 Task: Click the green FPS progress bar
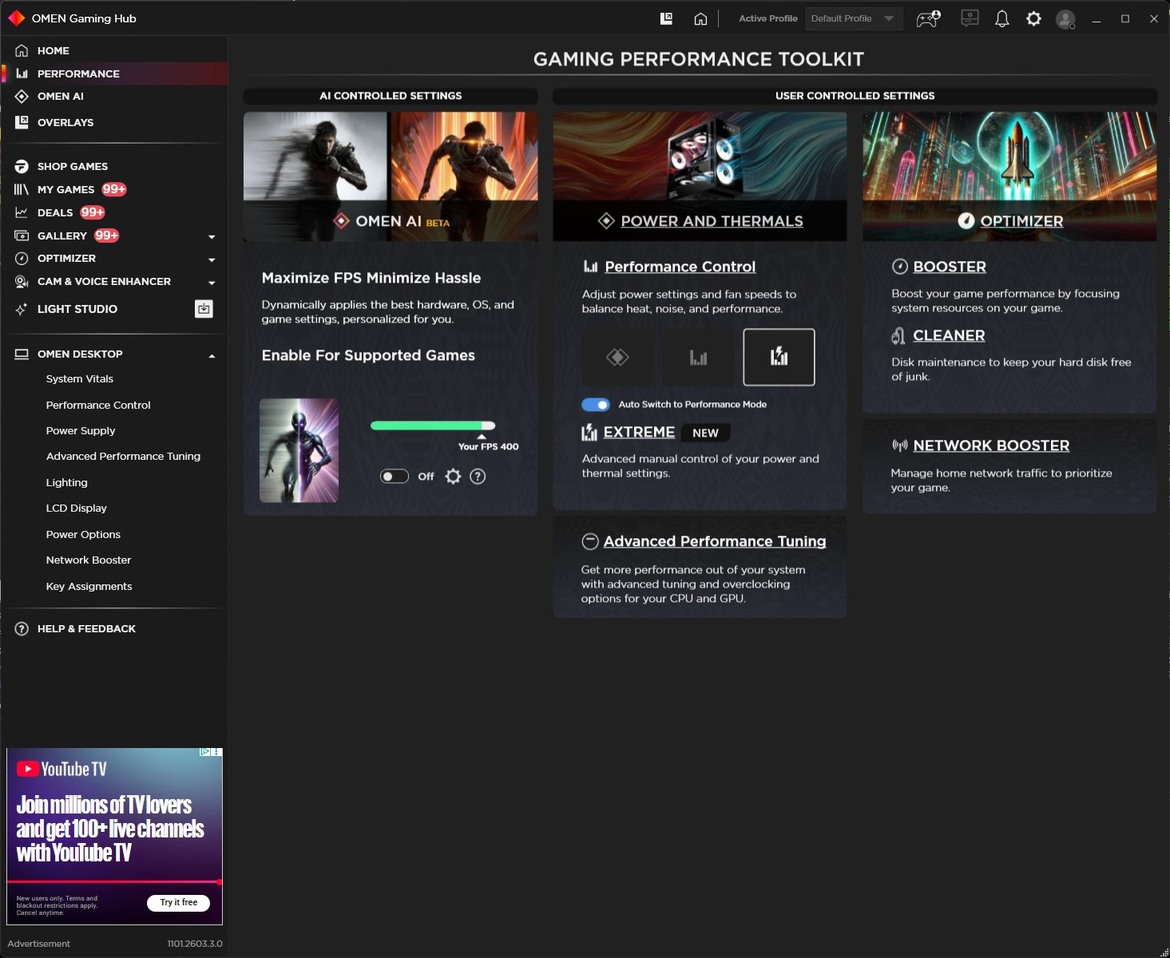433,425
